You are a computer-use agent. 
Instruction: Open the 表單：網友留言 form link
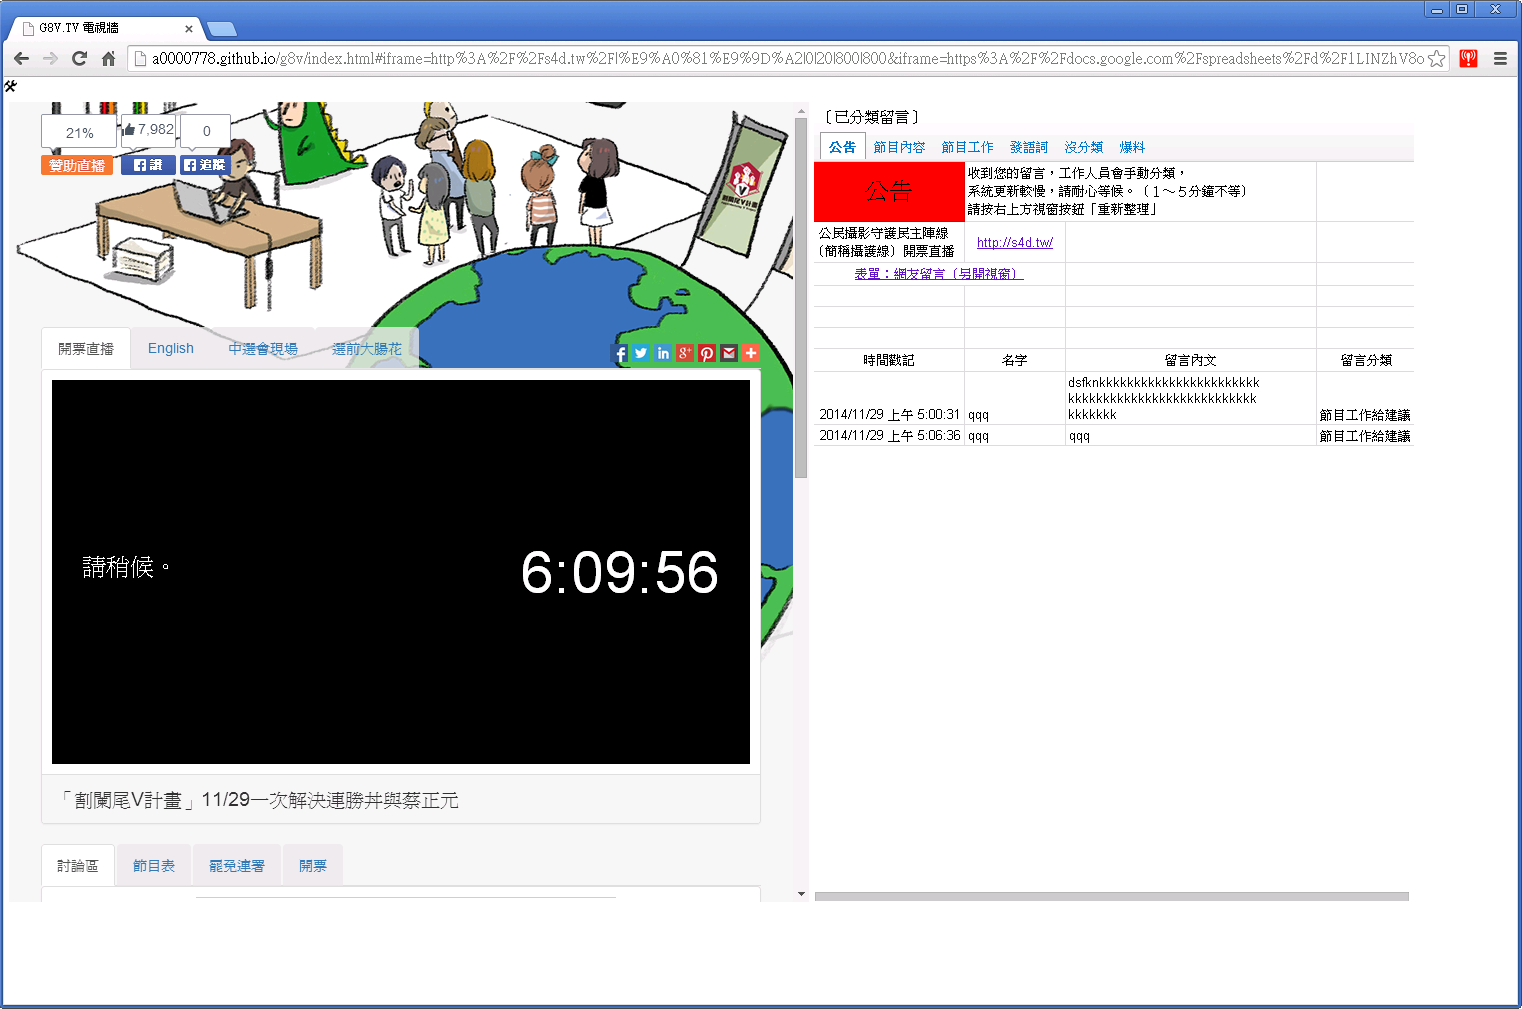point(938,274)
